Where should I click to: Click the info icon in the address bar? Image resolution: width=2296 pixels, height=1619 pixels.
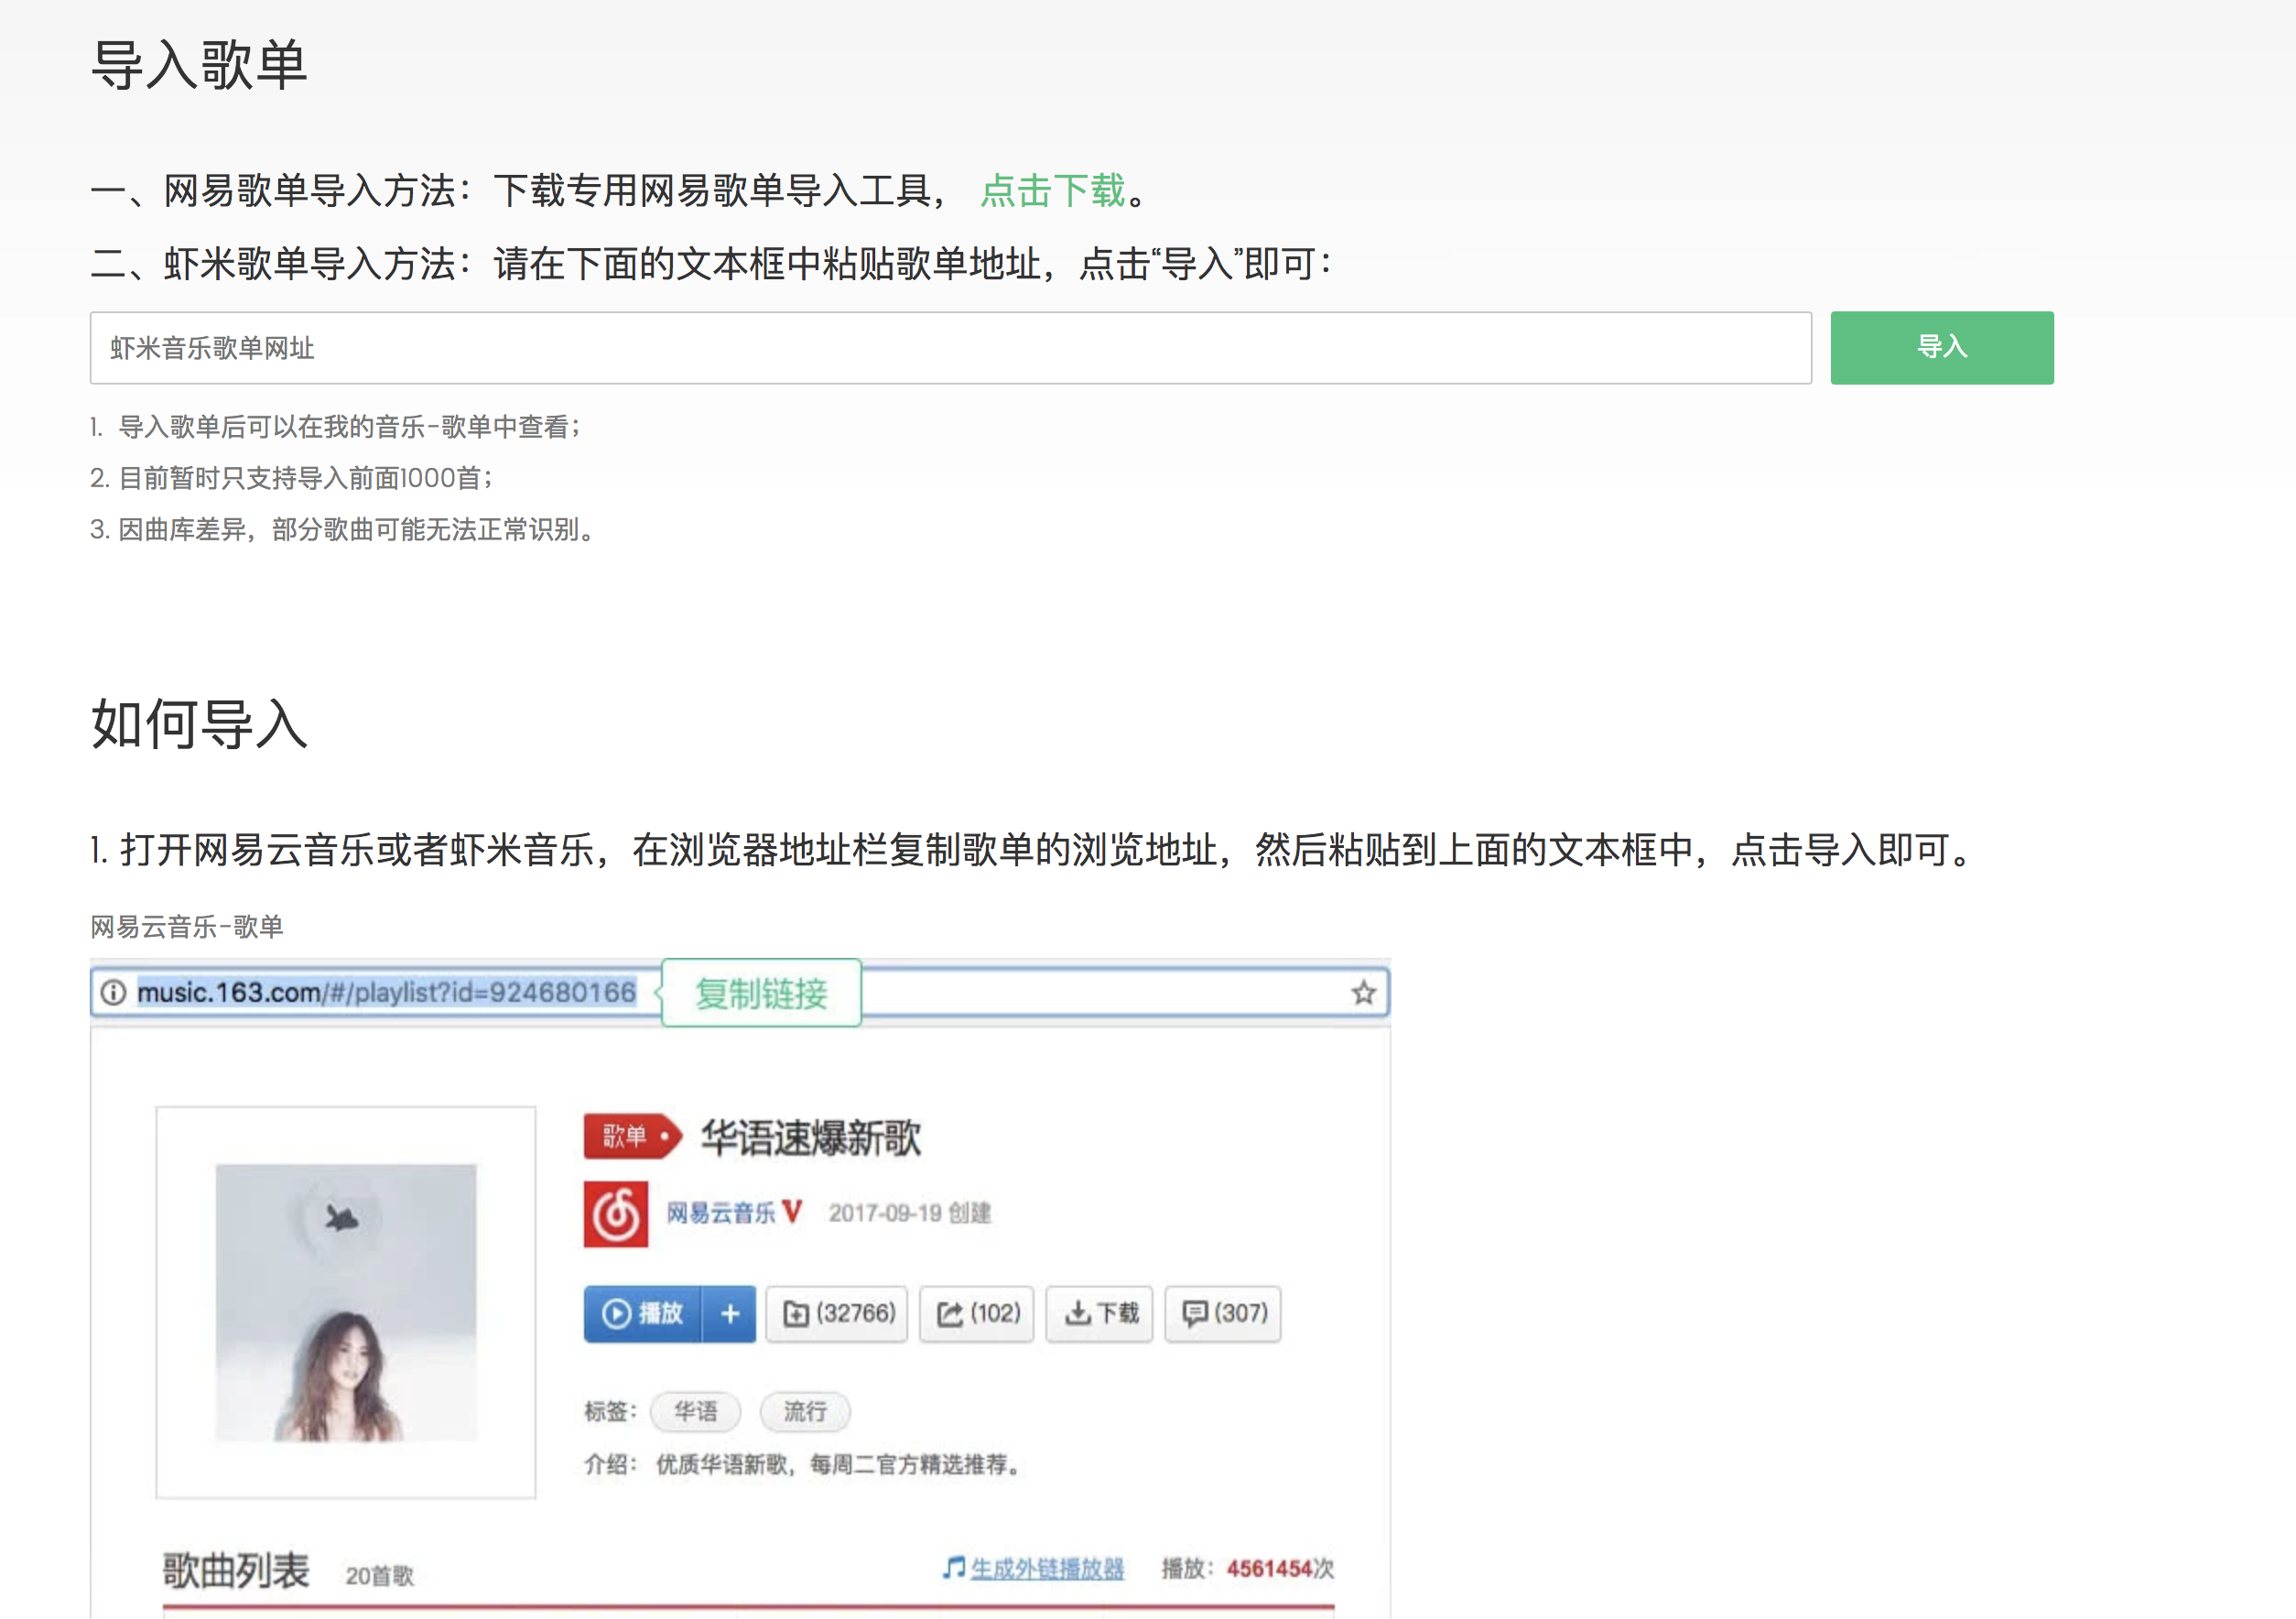[114, 992]
